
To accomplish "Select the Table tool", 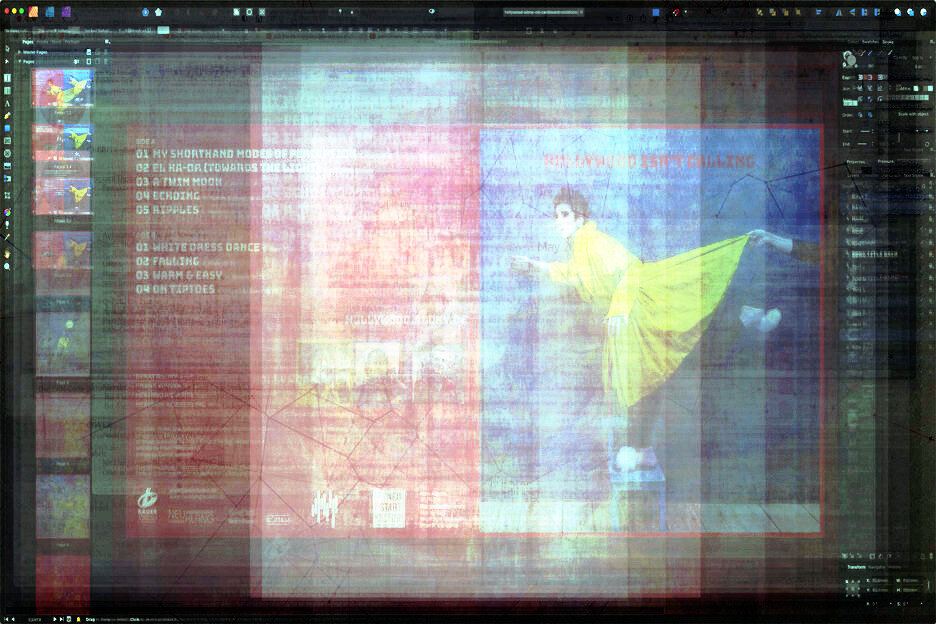I will (x=7, y=91).
